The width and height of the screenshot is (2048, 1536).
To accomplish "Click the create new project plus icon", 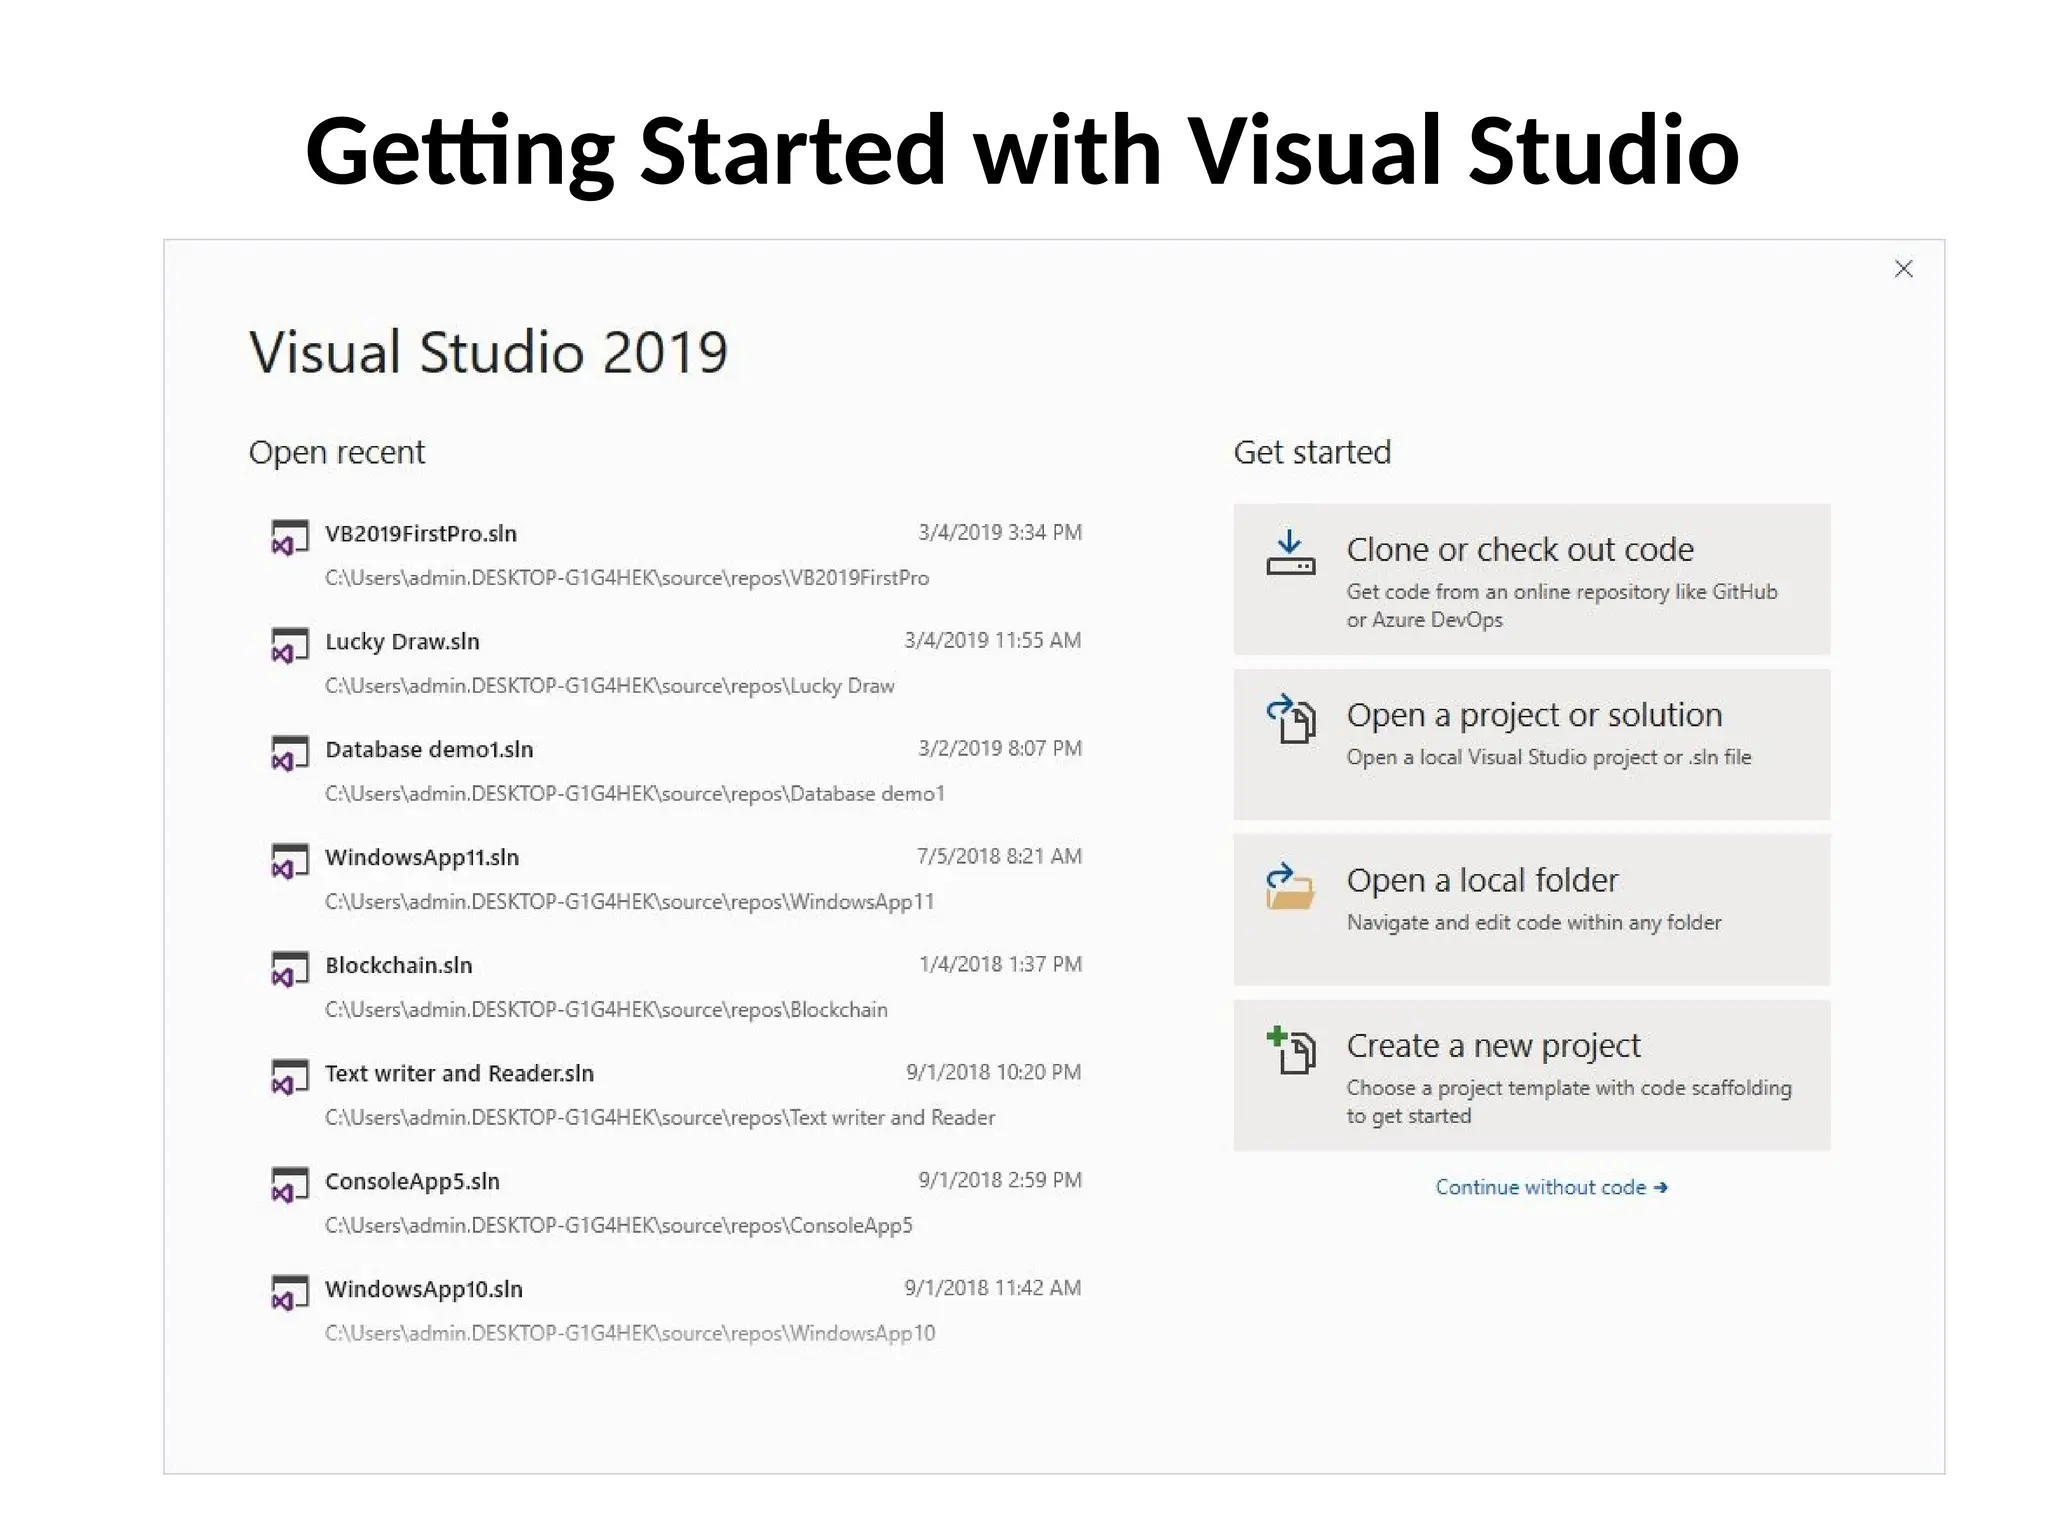I will pyautogui.click(x=1291, y=1050).
